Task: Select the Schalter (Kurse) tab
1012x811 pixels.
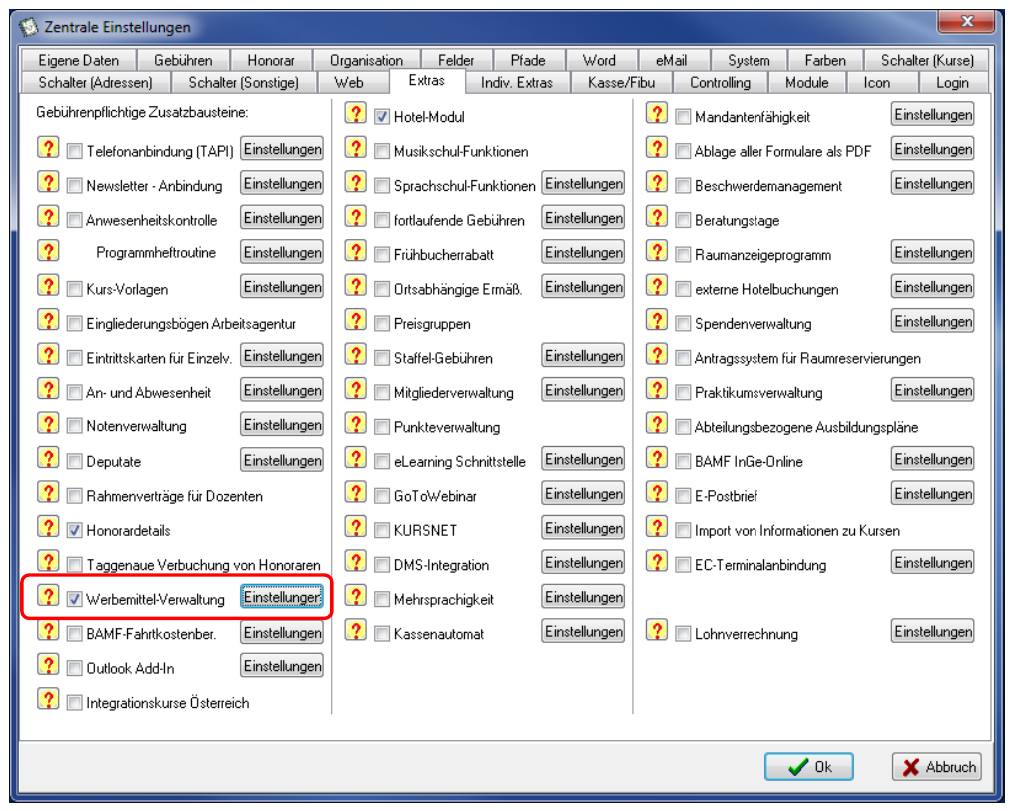Action: 927,61
